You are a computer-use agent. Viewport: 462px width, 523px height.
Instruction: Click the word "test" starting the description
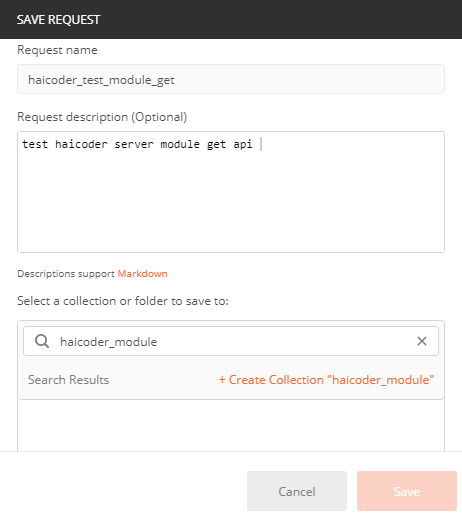pos(35,144)
